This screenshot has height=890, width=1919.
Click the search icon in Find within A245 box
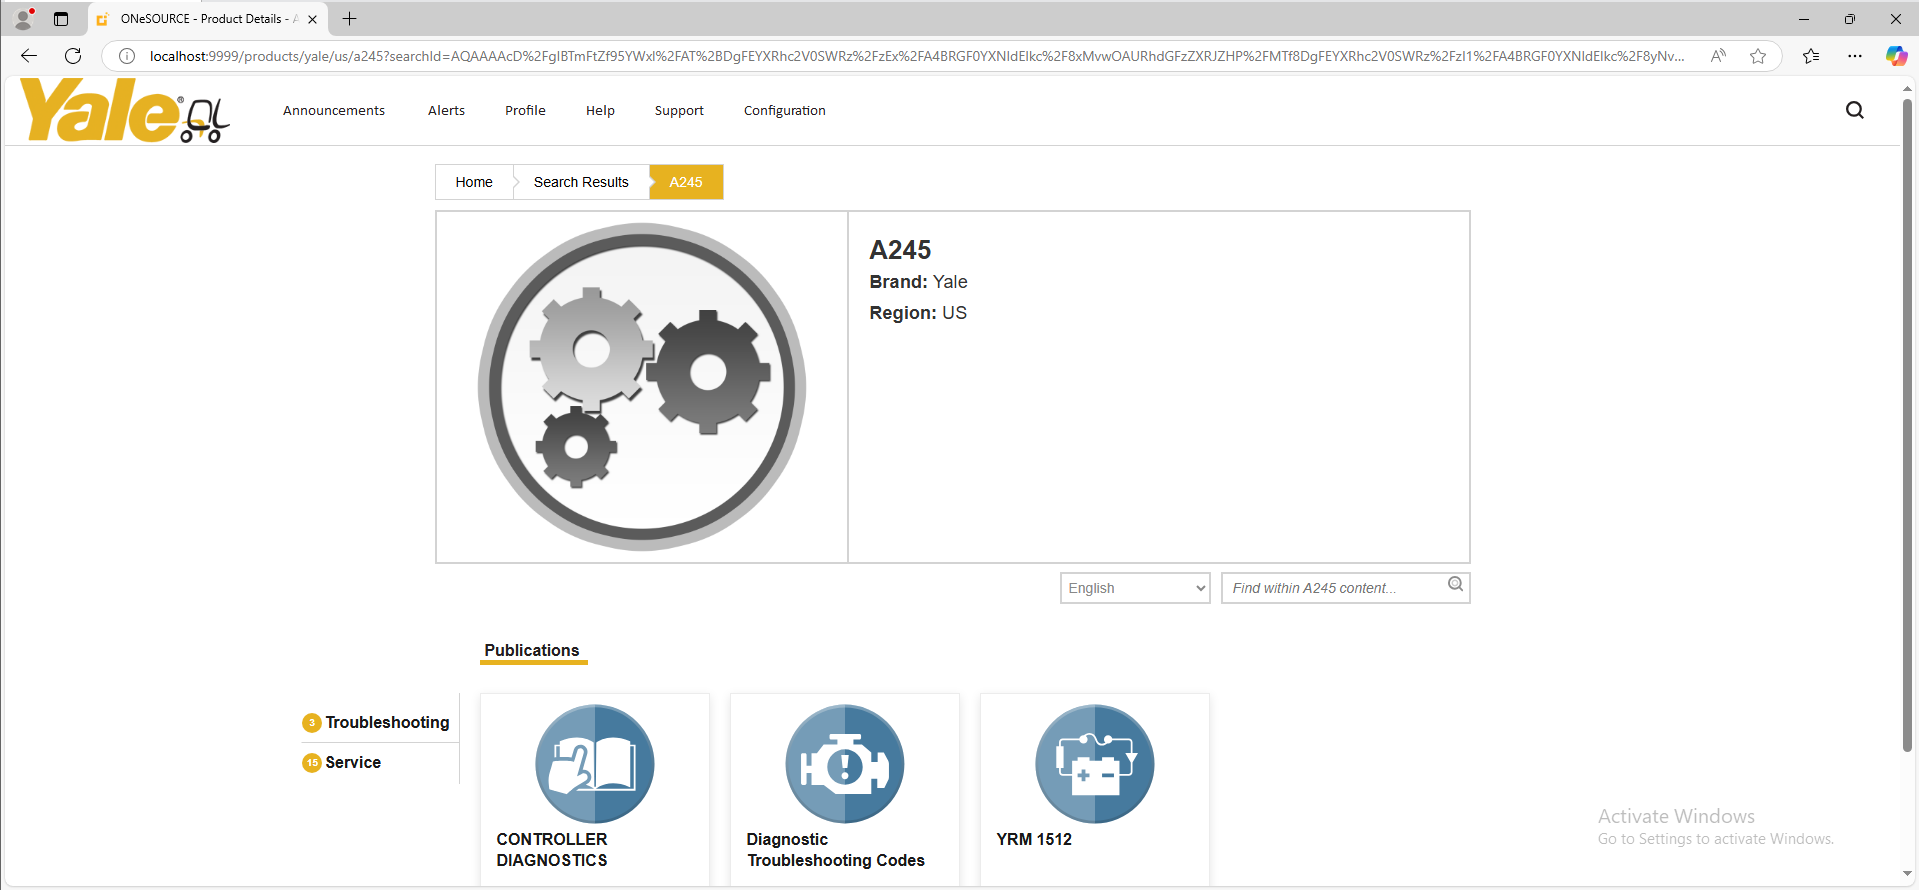1456,585
